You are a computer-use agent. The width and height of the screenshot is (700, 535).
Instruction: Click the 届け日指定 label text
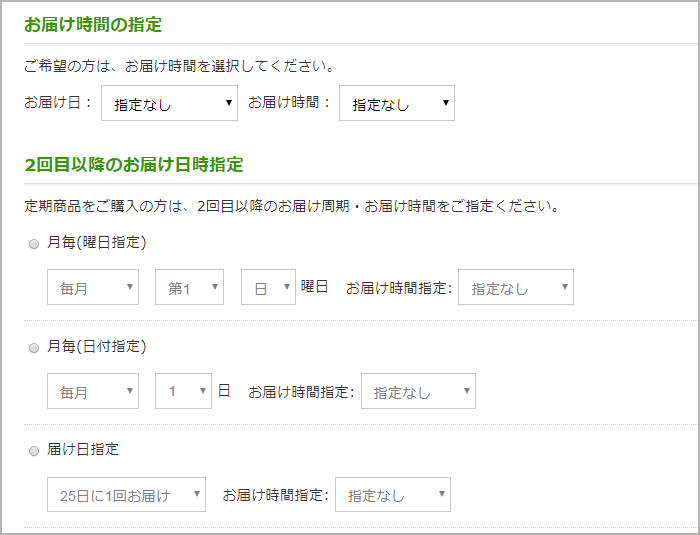(83, 449)
